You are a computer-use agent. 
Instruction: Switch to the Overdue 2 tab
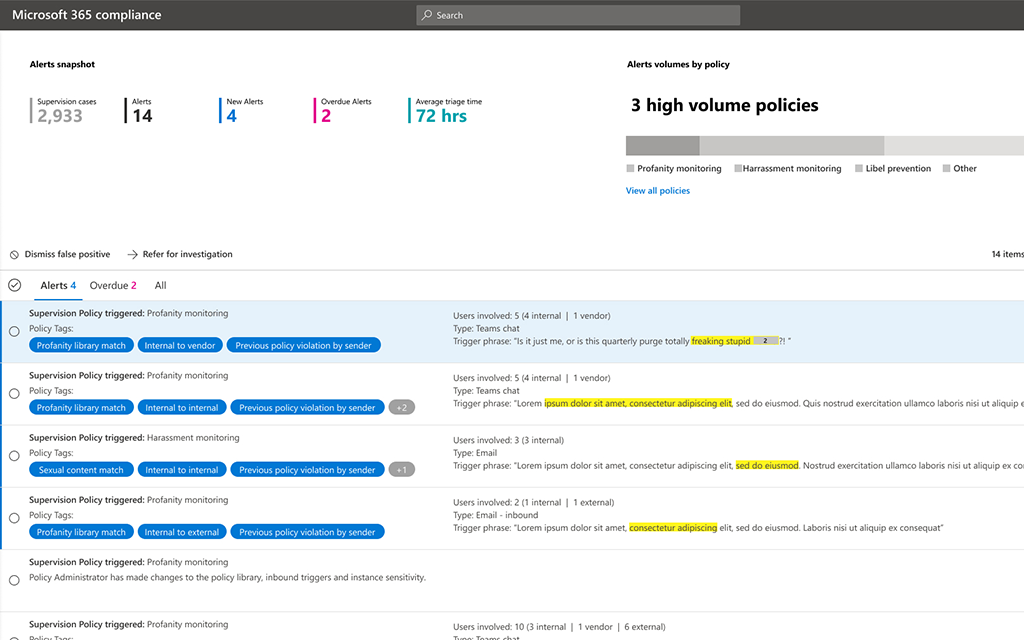click(113, 285)
